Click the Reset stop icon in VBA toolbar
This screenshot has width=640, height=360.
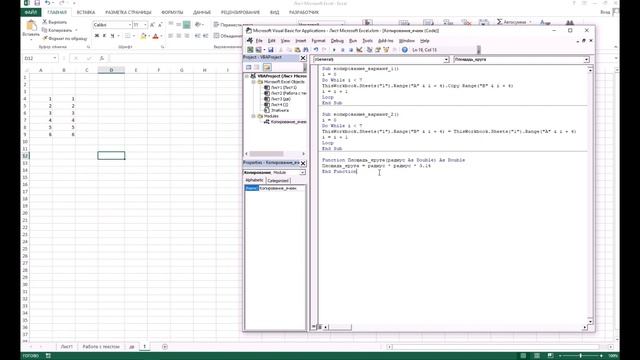(351, 50)
